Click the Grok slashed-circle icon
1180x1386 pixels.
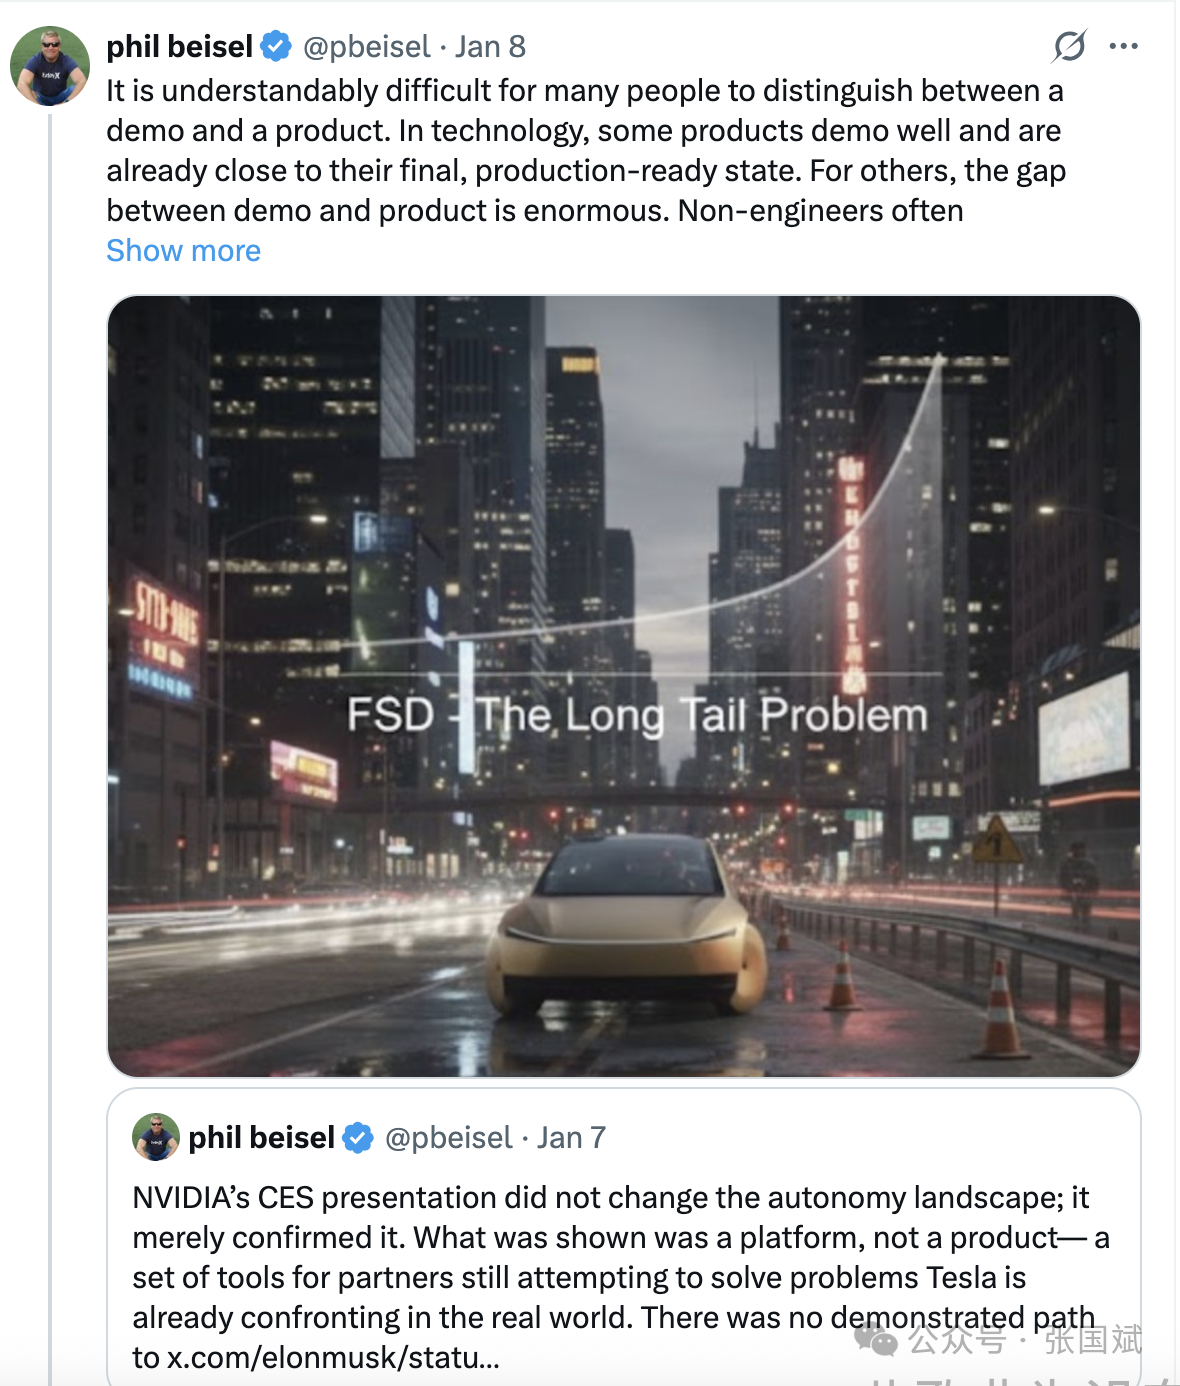click(1069, 46)
